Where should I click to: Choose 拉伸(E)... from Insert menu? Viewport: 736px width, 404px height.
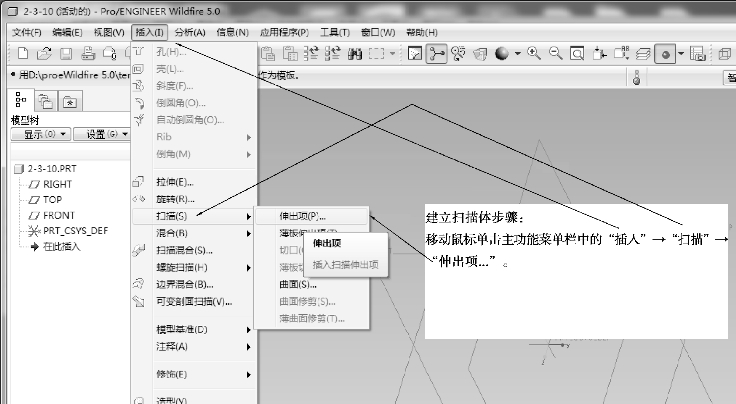(x=194, y=182)
